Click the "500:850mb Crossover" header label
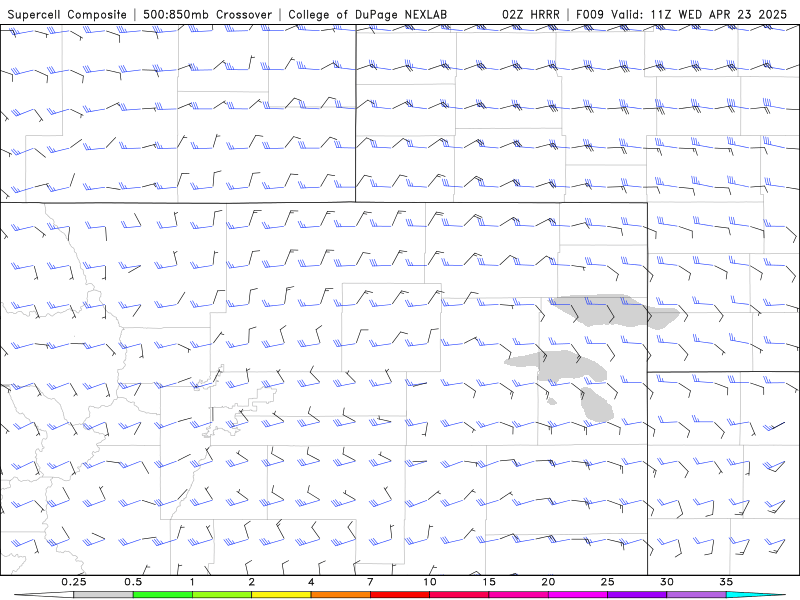800x600 pixels. coord(208,15)
